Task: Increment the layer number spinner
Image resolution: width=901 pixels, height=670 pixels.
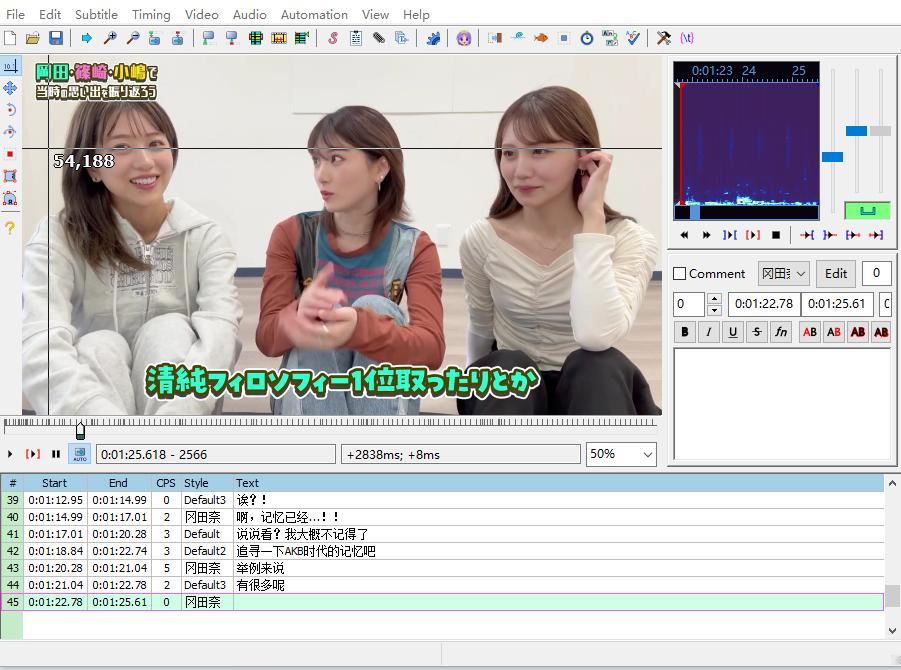Action: [x=714, y=298]
